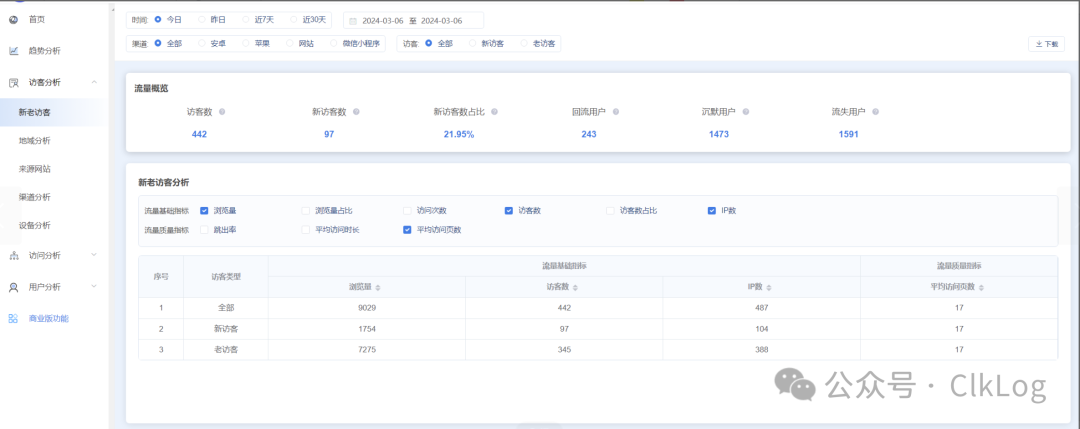Select the 老访客 visitor radio button
Image resolution: width=1080 pixels, height=429 pixels.
[524, 43]
